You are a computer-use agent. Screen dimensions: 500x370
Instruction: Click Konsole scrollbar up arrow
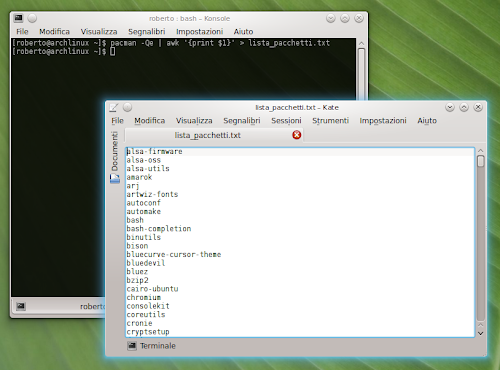361,43
